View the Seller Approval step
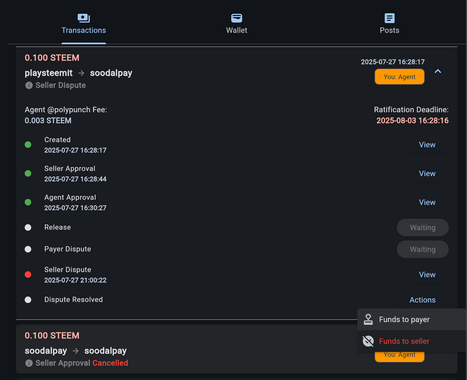Image resolution: width=467 pixels, height=380 pixels. pos(427,173)
